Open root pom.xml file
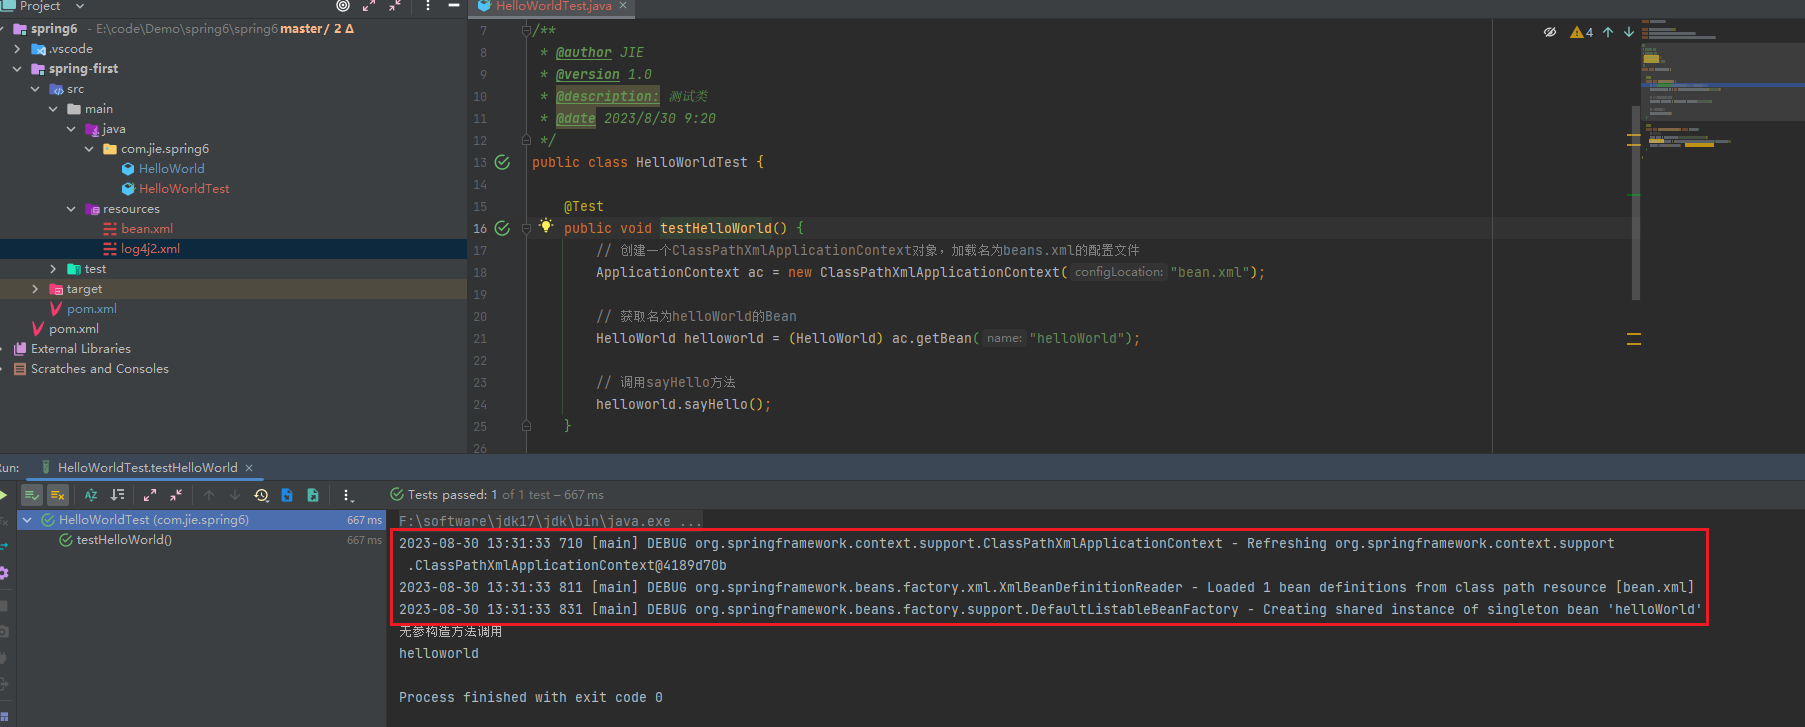This screenshot has height=727, width=1805. pyautogui.click(x=73, y=329)
